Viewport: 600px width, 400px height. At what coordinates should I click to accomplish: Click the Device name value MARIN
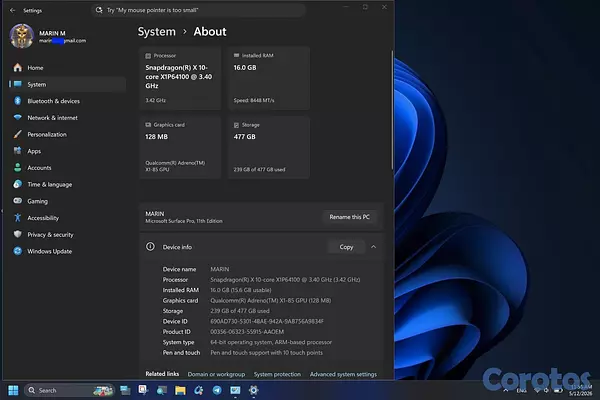click(220, 269)
